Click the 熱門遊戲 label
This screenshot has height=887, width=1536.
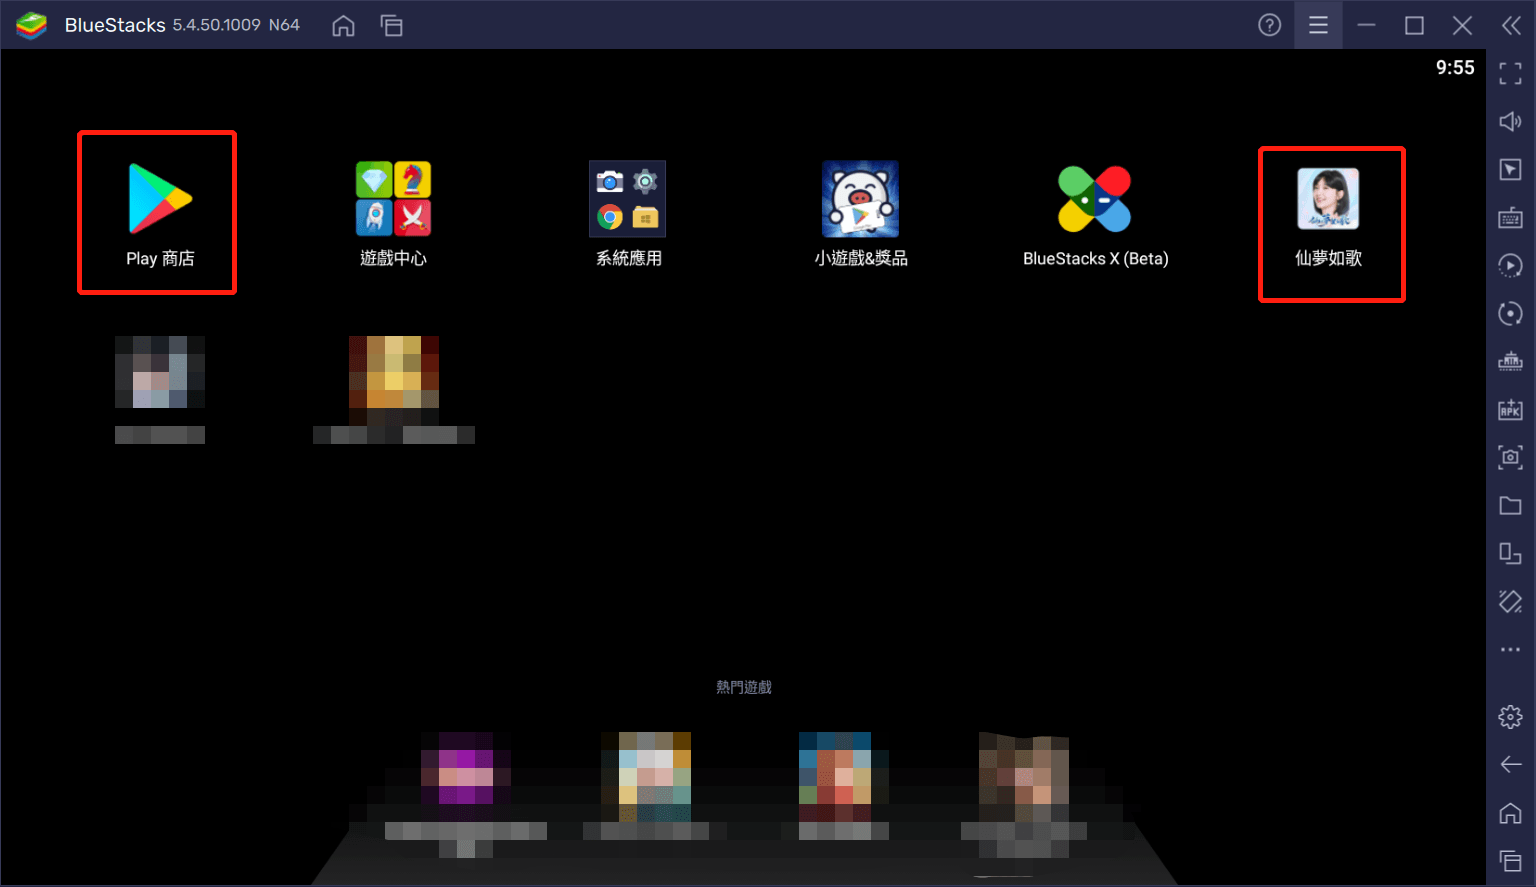coord(744,687)
